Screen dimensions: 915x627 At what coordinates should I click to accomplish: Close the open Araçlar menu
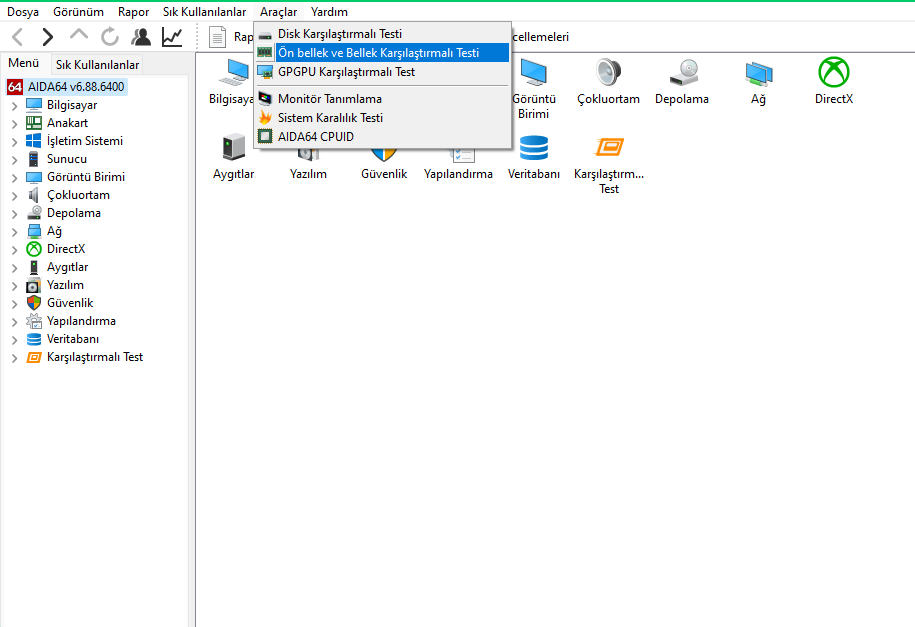tap(278, 12)
